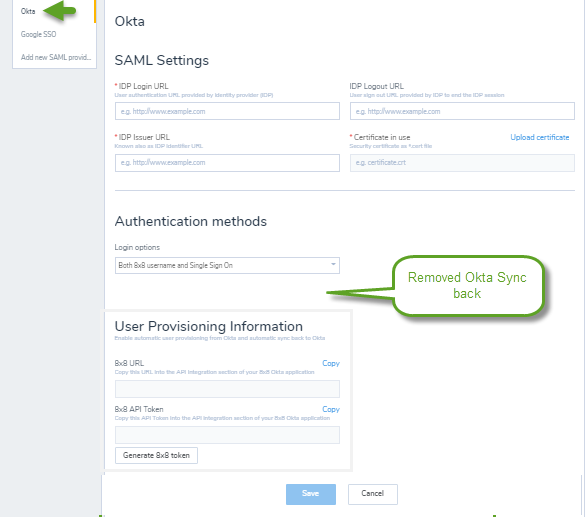Choose Add new SAML provider option
This screenshot has width=585, height=517.
(56, 57)
